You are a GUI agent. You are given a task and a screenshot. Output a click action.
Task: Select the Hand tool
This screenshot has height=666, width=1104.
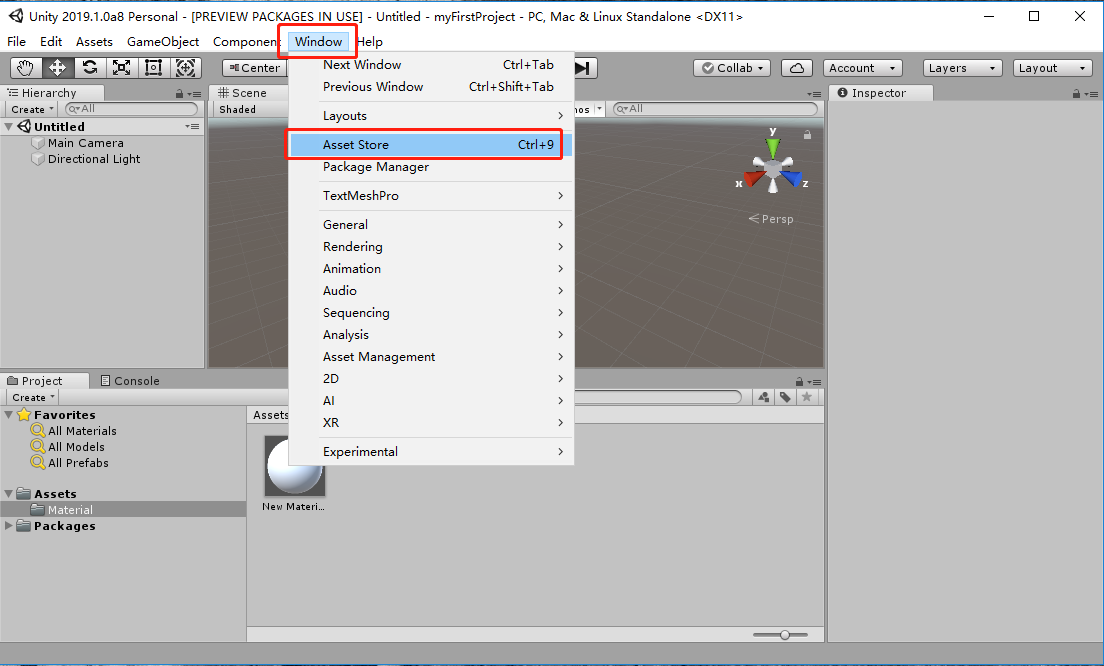click(26, 68)
